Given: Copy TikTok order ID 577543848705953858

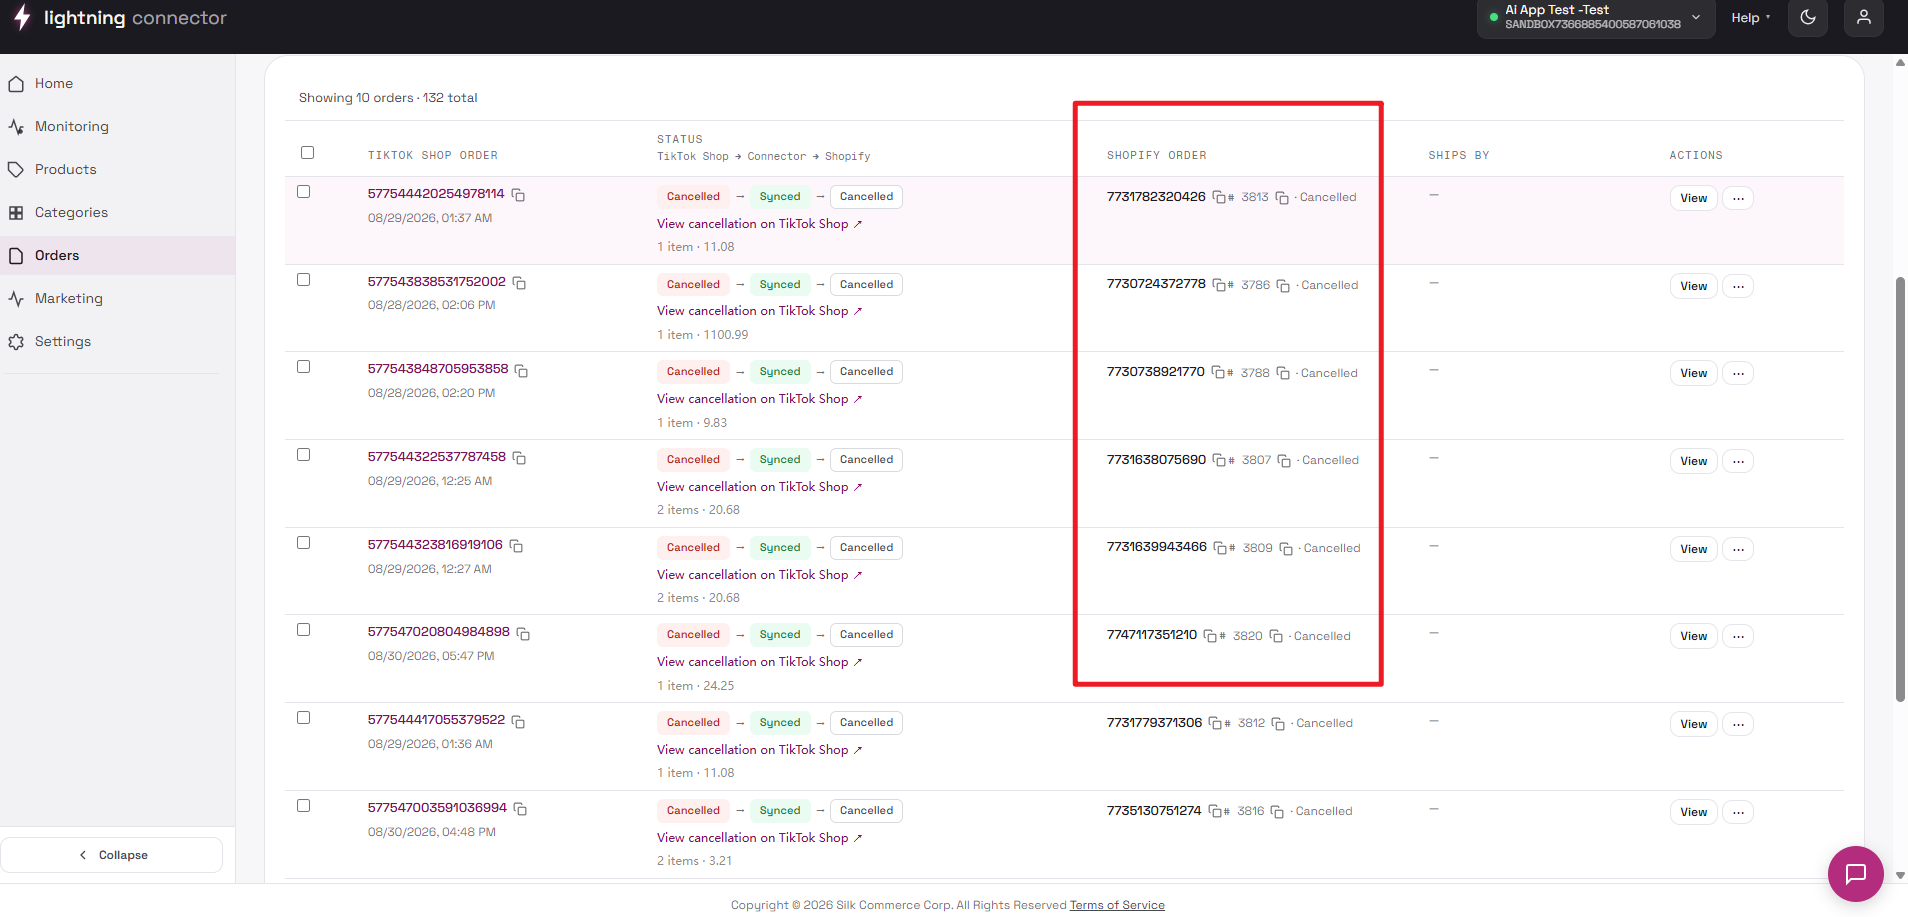Looking at the screenshot, I should pos(521,370).
